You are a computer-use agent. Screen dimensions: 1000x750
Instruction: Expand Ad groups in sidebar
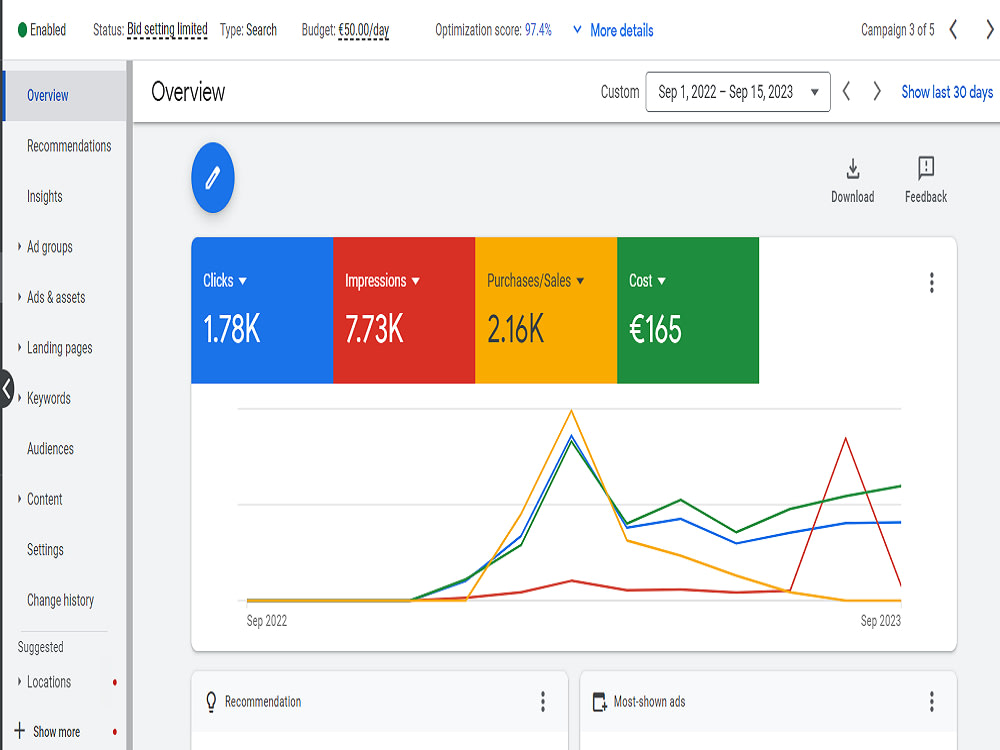19,247
